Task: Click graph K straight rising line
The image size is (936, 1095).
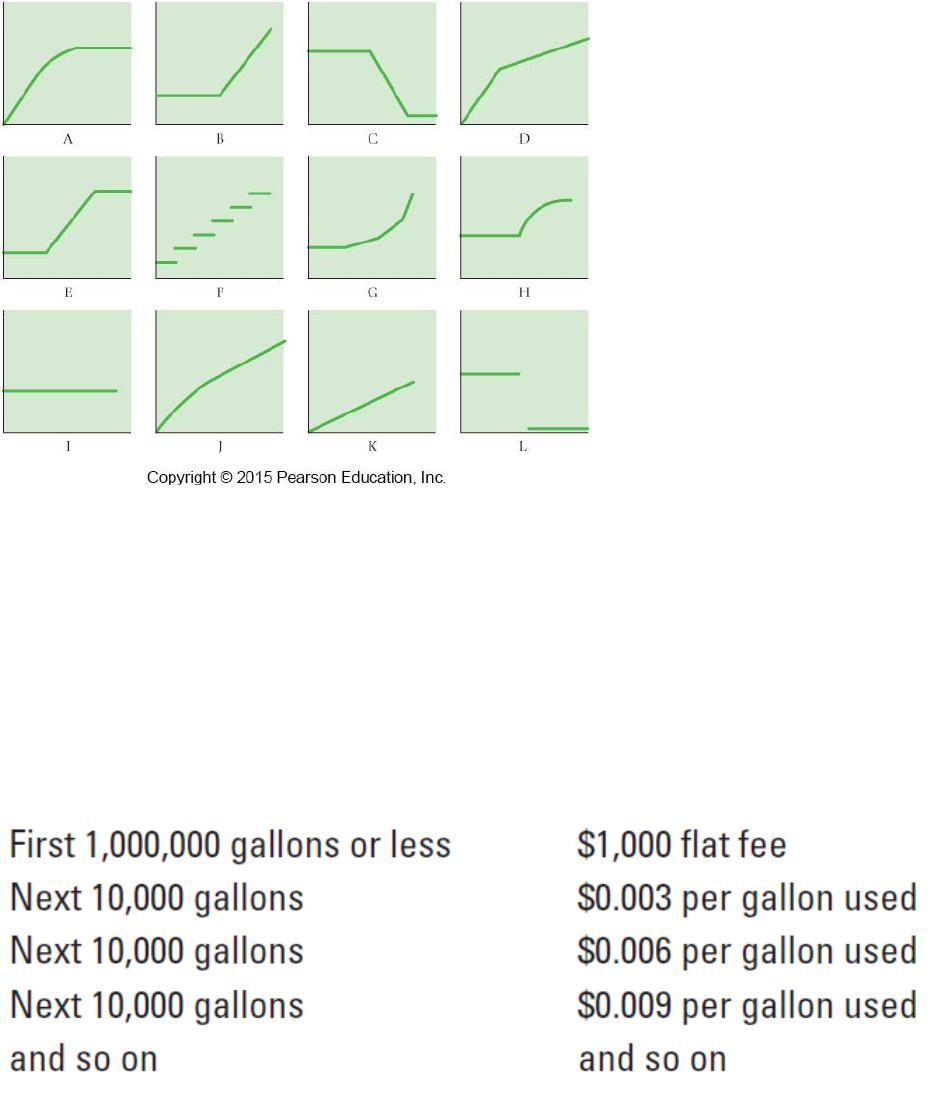Action: (x=372, y=372)
